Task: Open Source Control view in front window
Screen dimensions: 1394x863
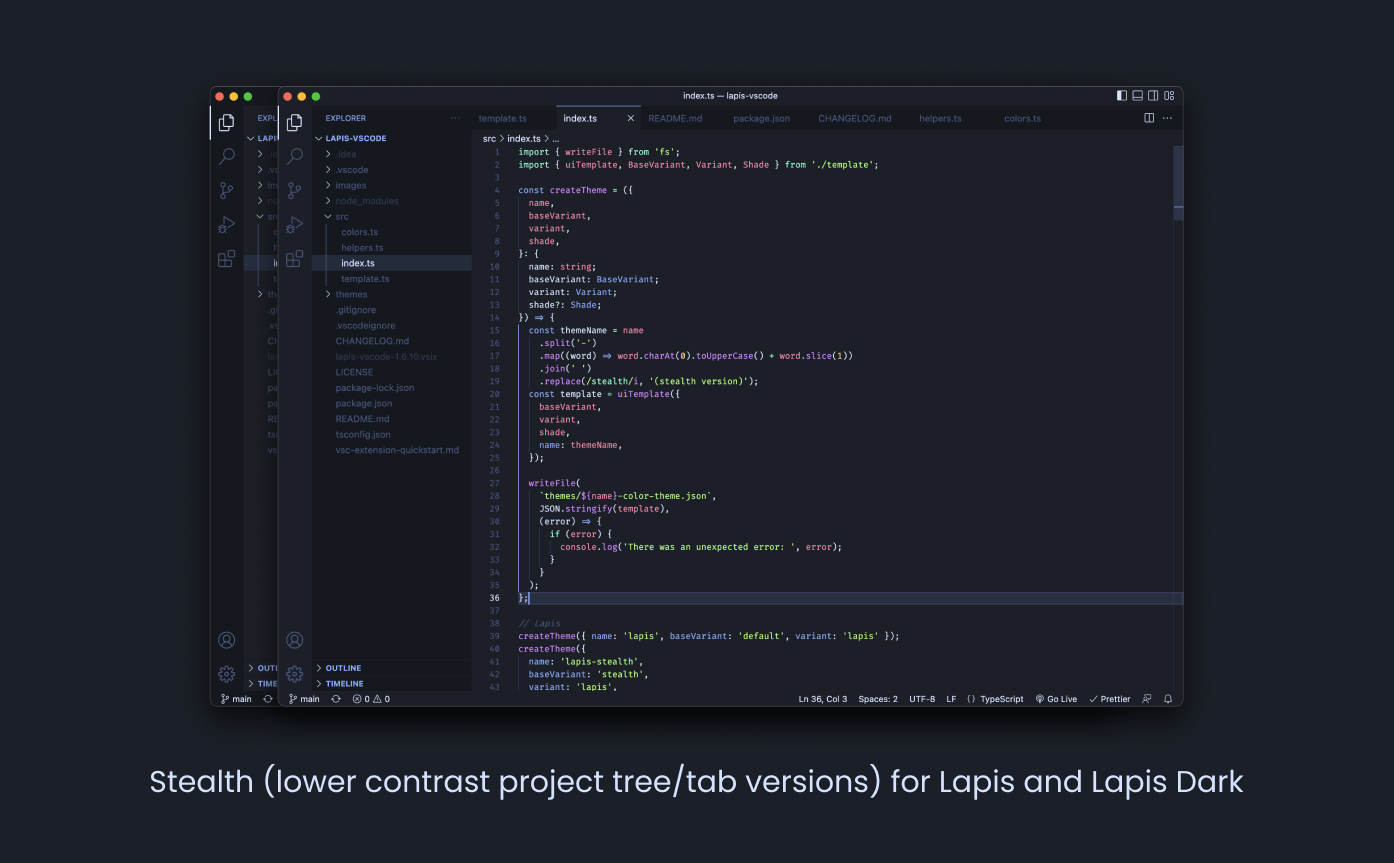Action: (294, 190)
